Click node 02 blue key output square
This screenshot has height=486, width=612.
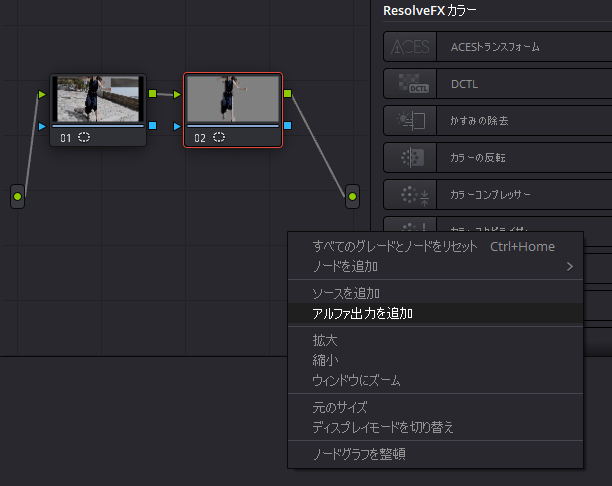coord(288,125)
